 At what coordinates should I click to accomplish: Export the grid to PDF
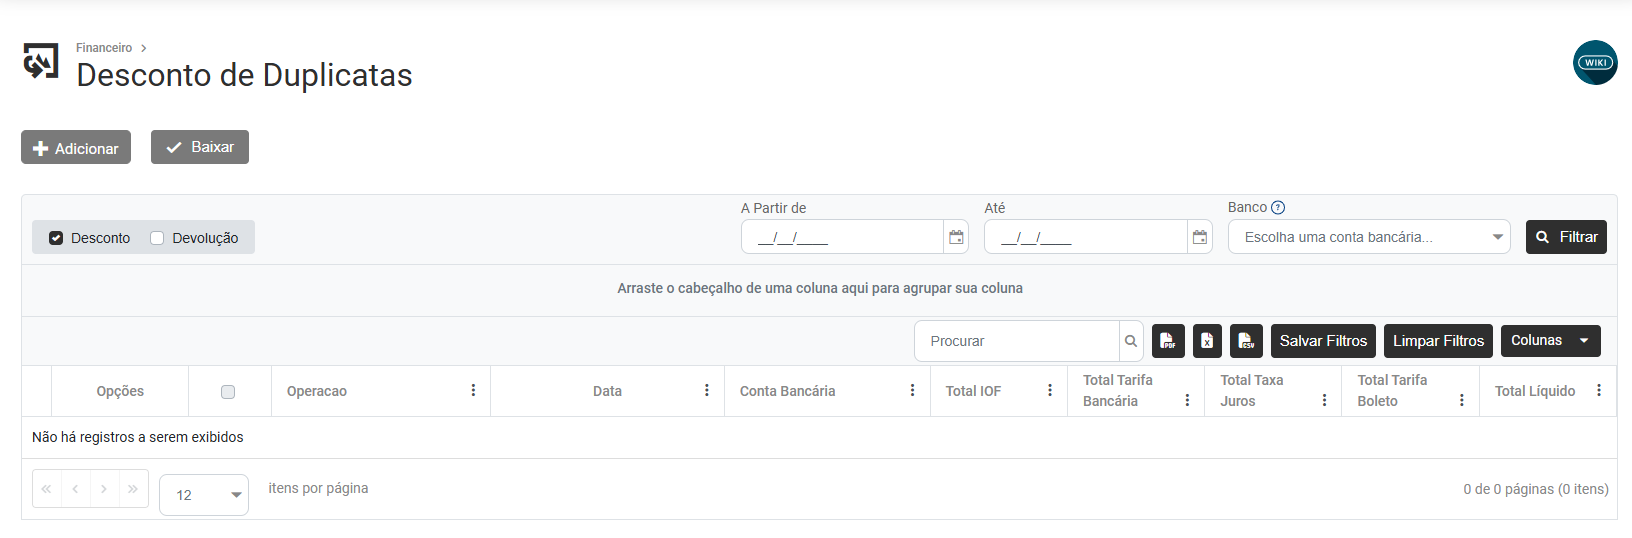pyautogui.click(x=1168, y=341)
